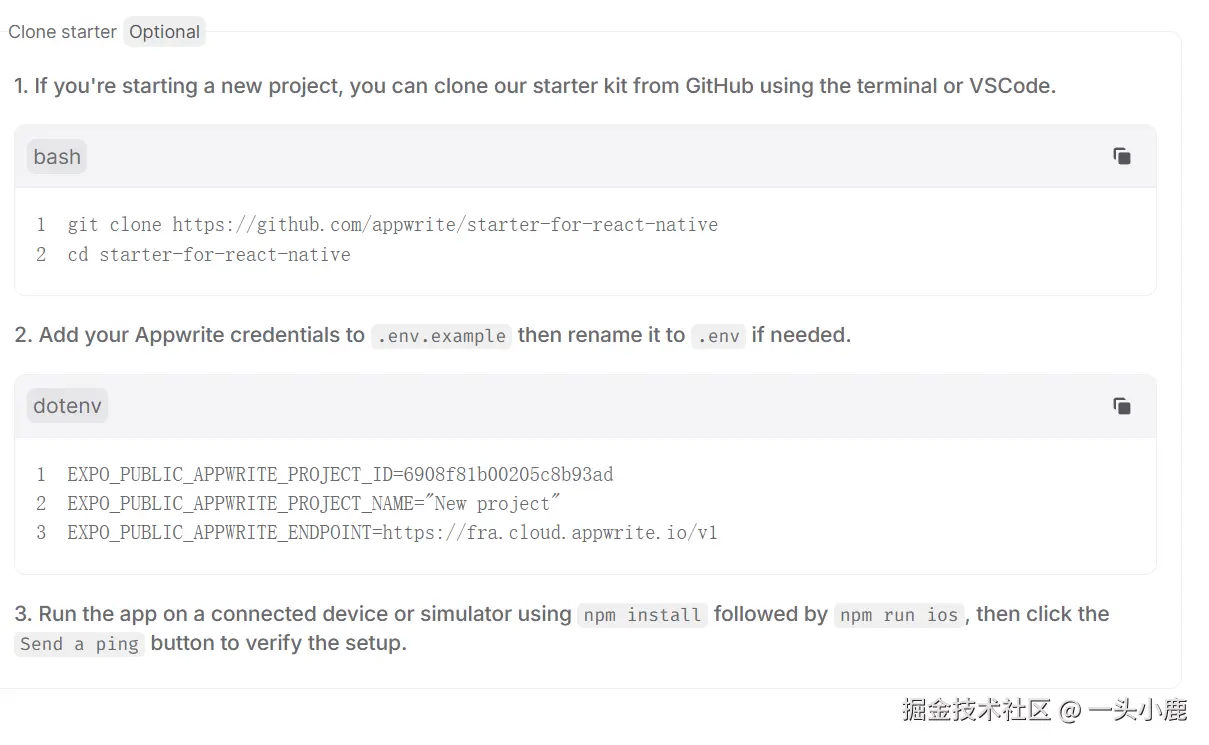Select the EXPO_PUBLIC_APPWRITE_PROJECT_ID line

coord(340,474)
